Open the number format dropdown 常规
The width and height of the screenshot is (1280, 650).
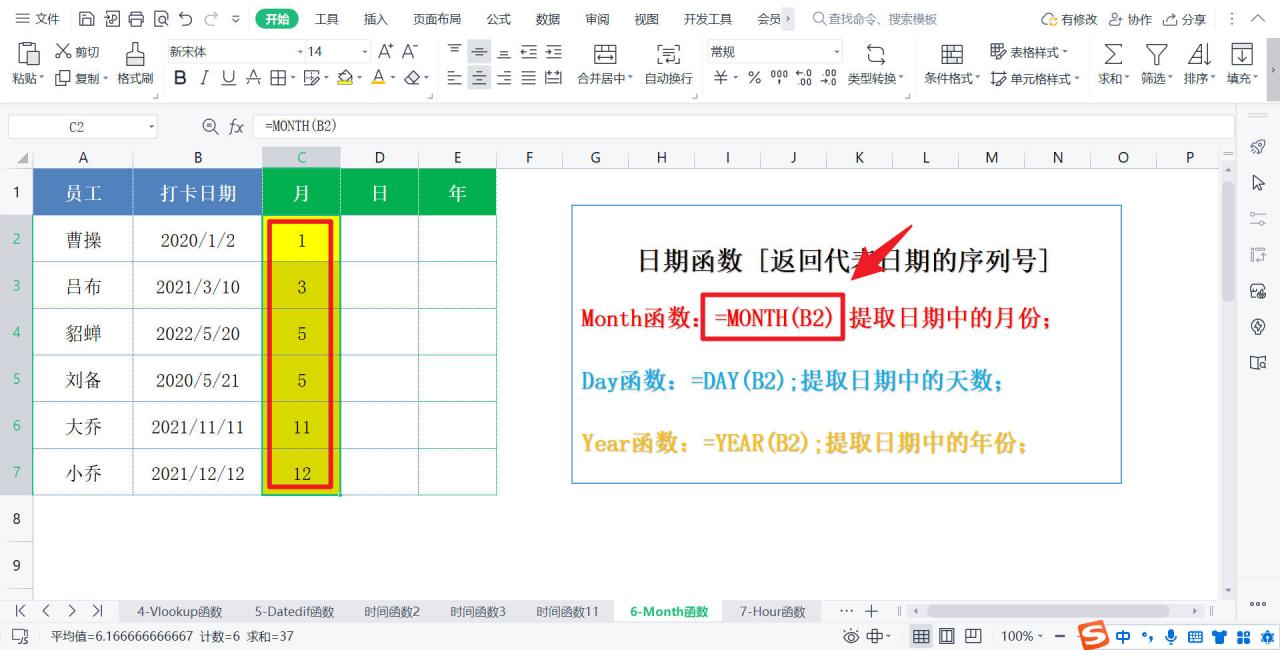(837, 52)
